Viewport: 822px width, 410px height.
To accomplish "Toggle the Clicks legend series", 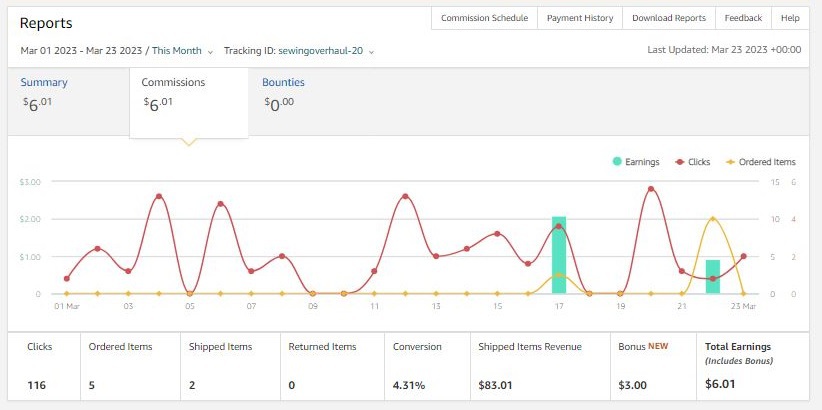I will coord(693,162).
